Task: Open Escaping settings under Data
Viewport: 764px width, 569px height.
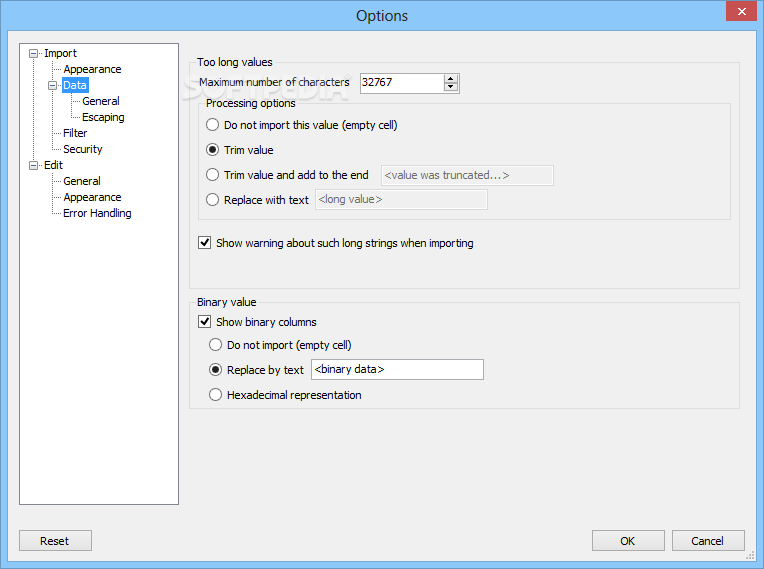Action: tap(103, 117)
